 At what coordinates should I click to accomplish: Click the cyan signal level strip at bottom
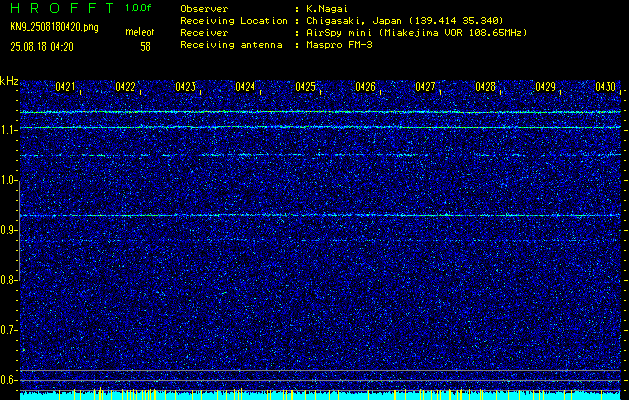pyautogui.click(x=320, y=396)
